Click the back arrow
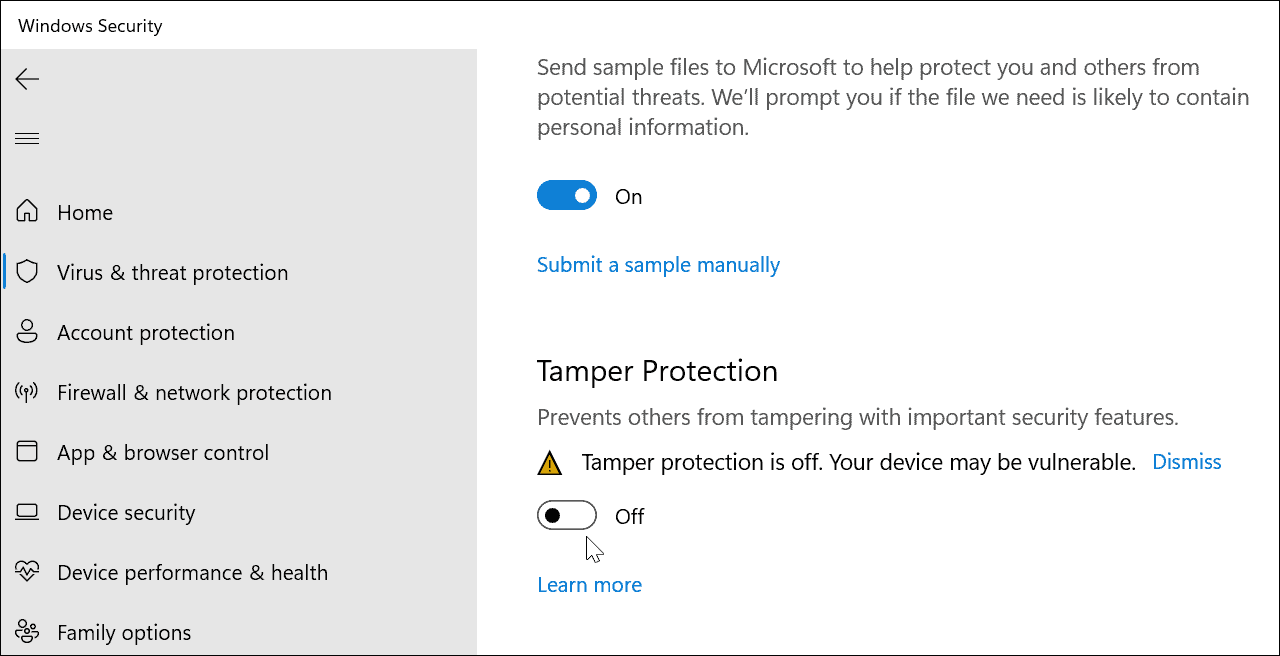The image size is (1280, 656). pyautogui.click(x=27, y=78)
